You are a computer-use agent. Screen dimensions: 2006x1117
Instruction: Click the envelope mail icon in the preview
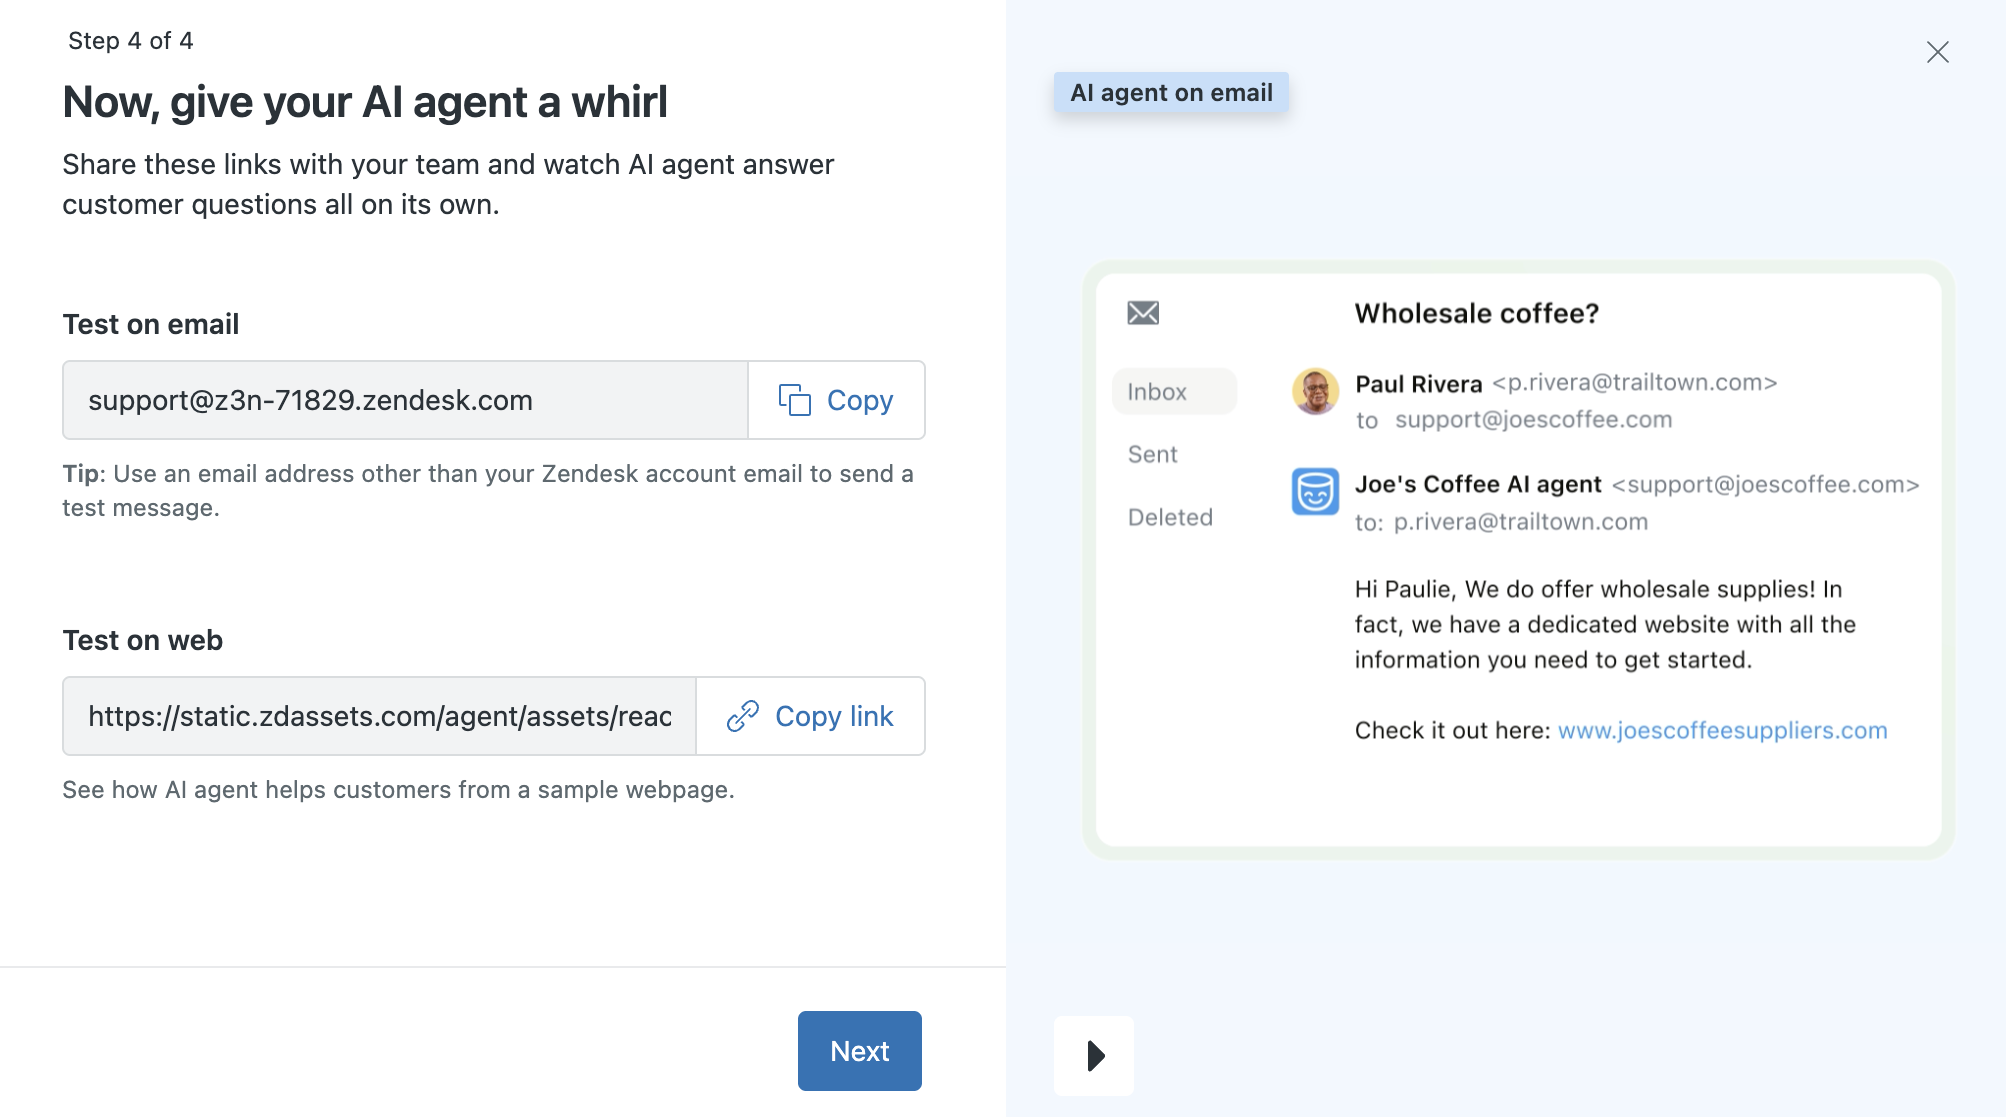coord(1143,313)
